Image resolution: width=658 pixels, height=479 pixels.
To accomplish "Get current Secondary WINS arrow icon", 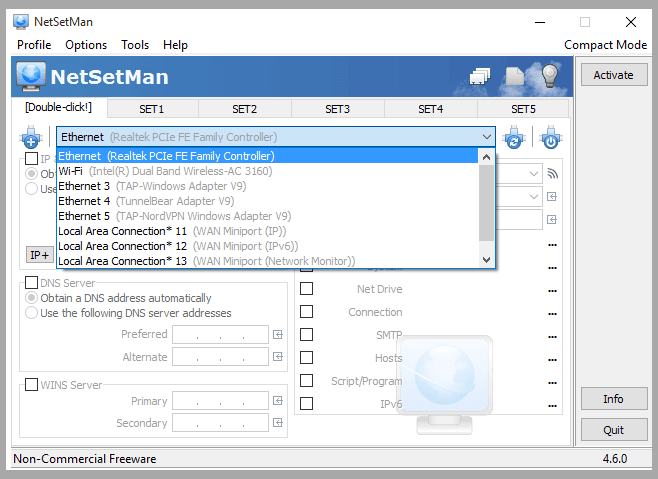I will pos(278,422).
